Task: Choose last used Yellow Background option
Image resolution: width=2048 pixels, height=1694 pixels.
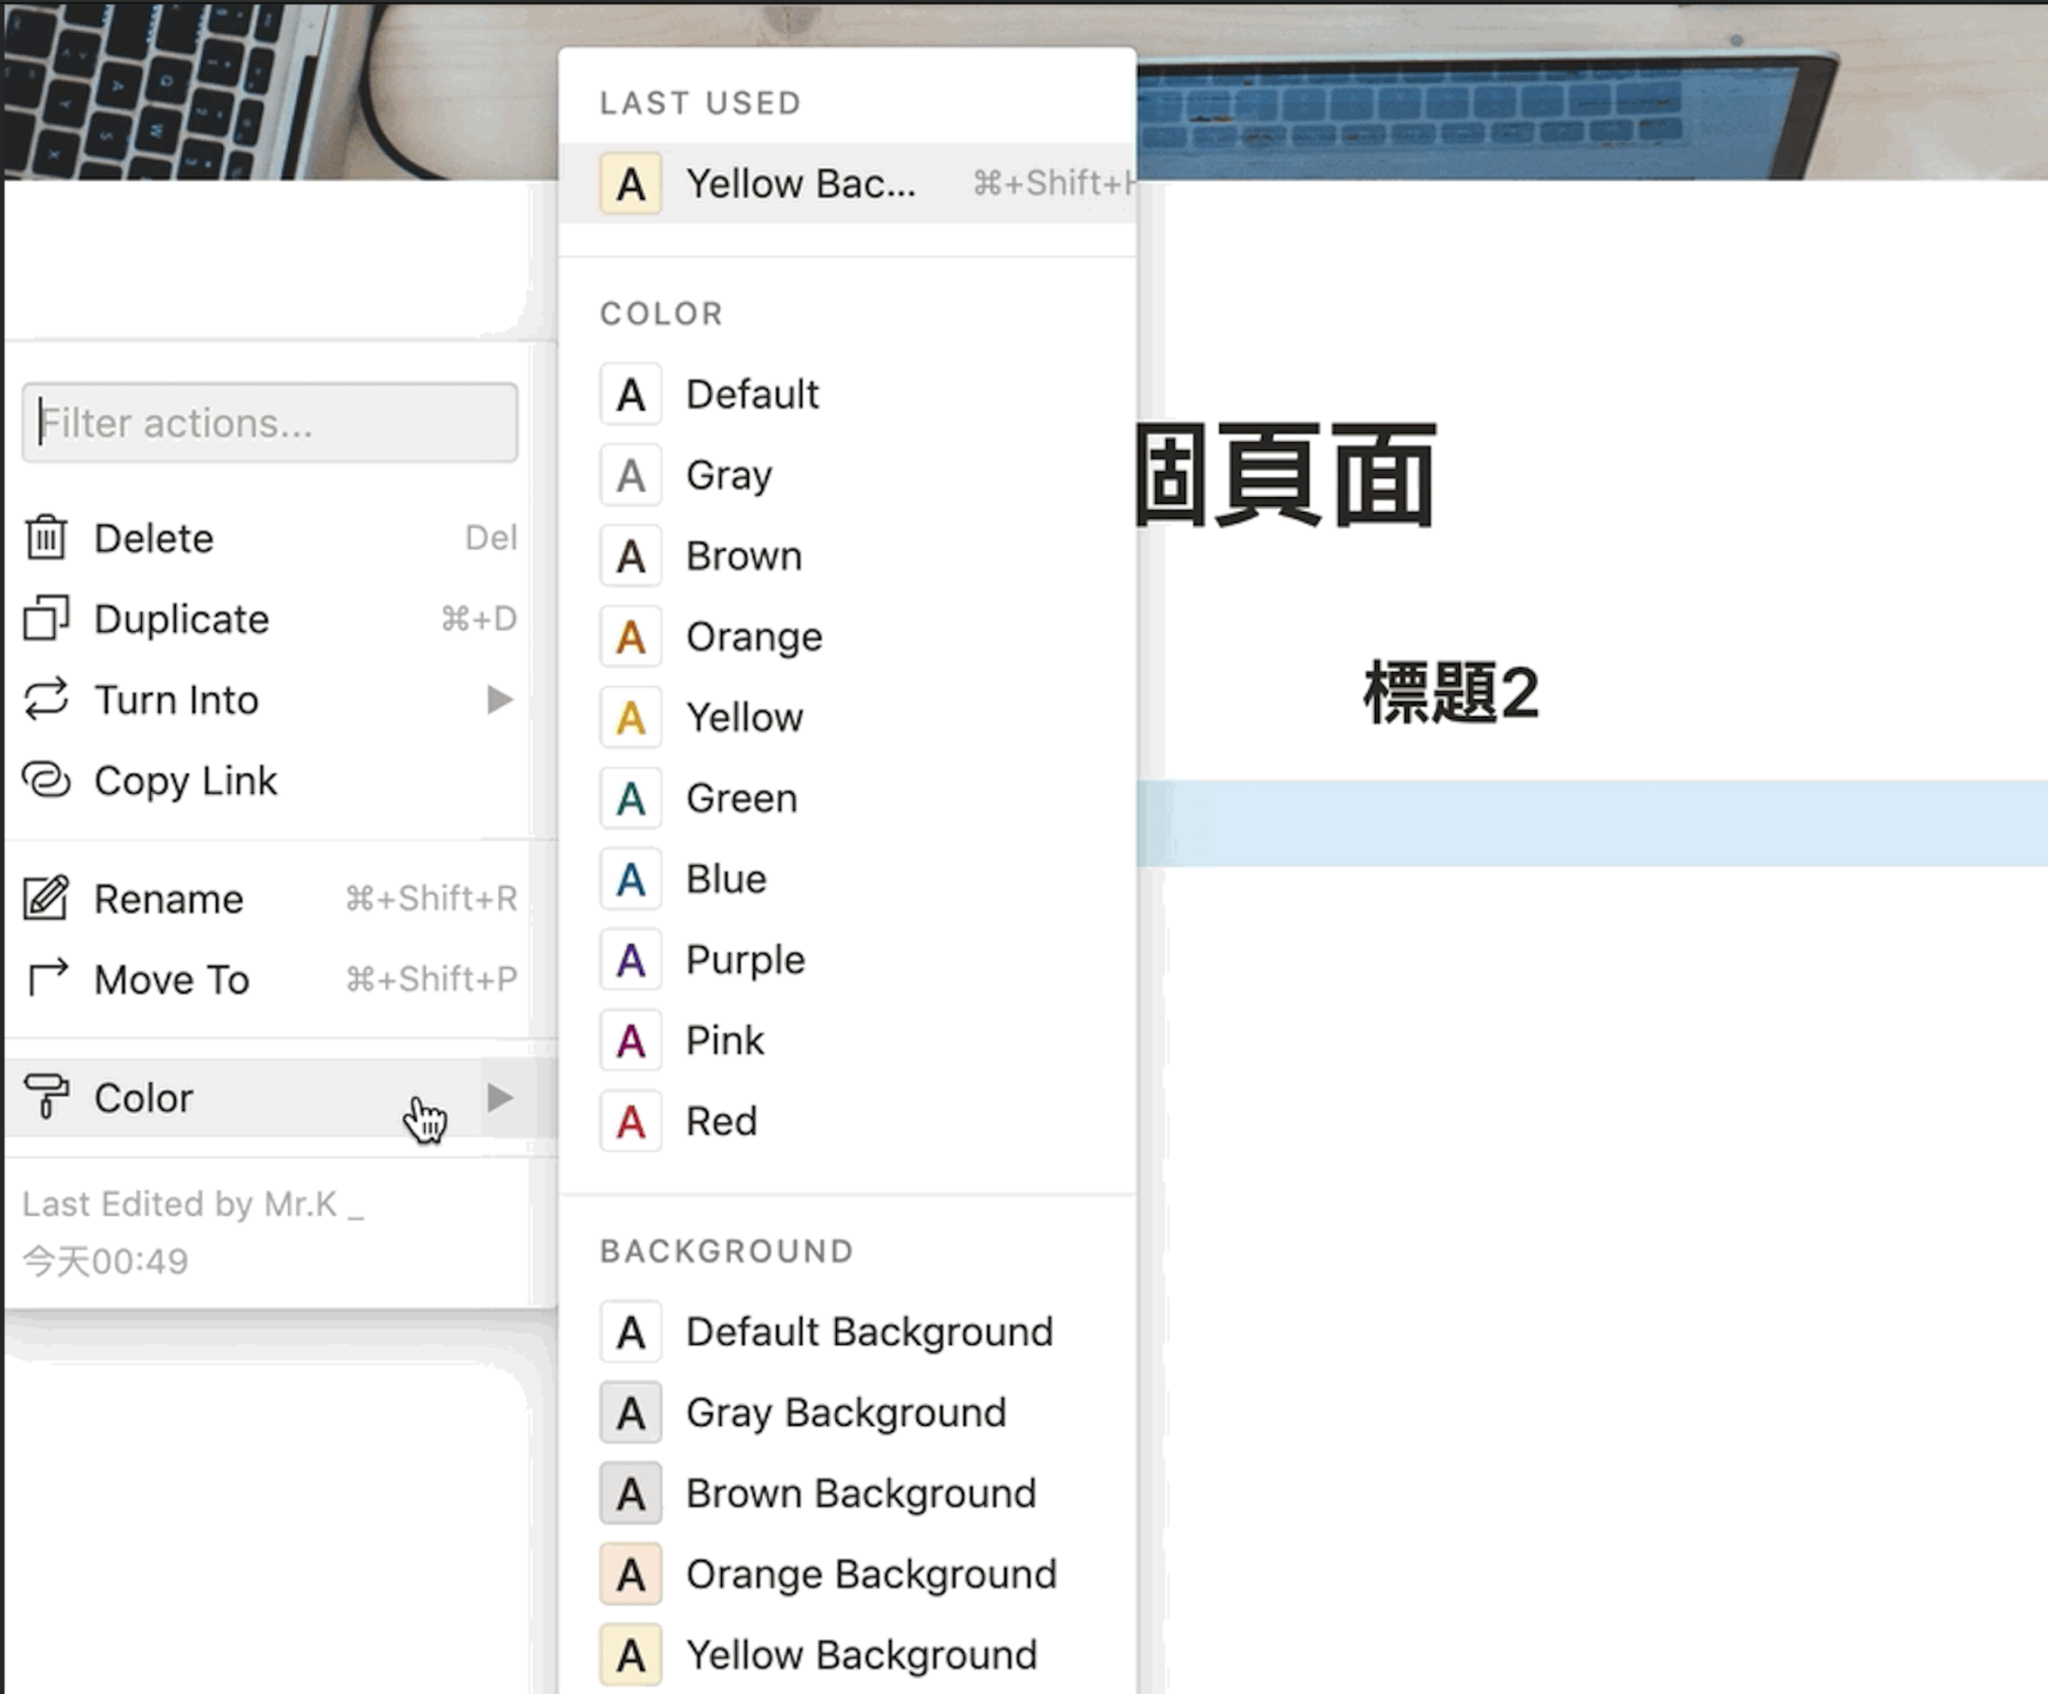Action: pyautogui.click(x=800, y=184)
